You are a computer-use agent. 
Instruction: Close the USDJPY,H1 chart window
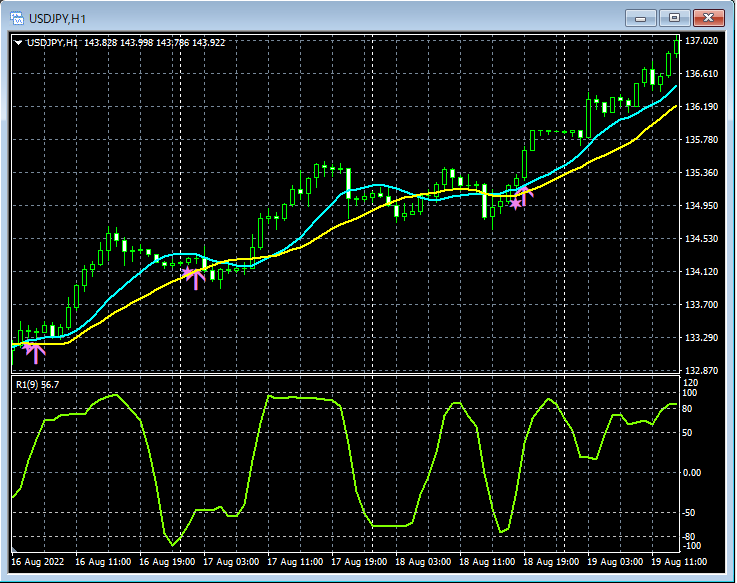pyautogui.click(x=708, y=18)
